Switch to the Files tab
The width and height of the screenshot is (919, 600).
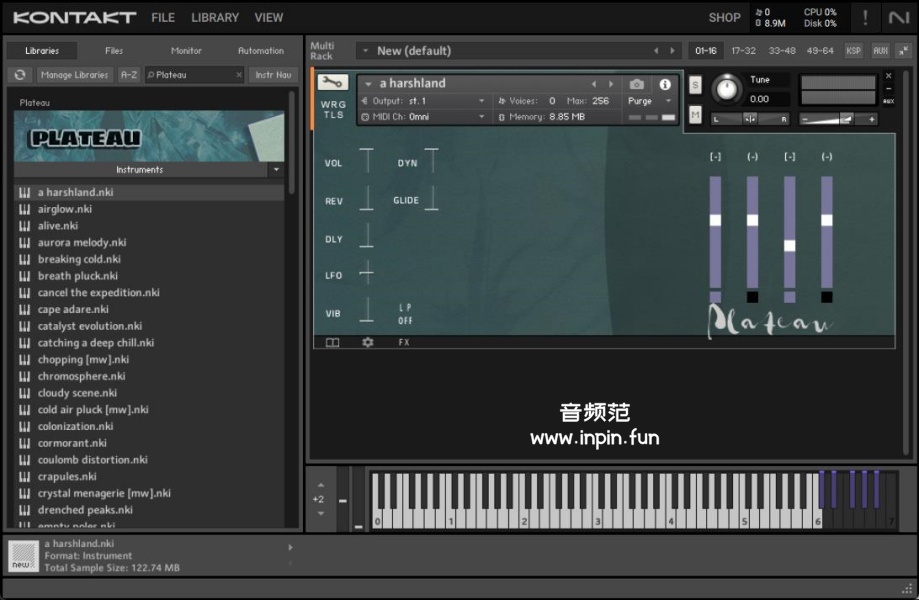[114, 50]
